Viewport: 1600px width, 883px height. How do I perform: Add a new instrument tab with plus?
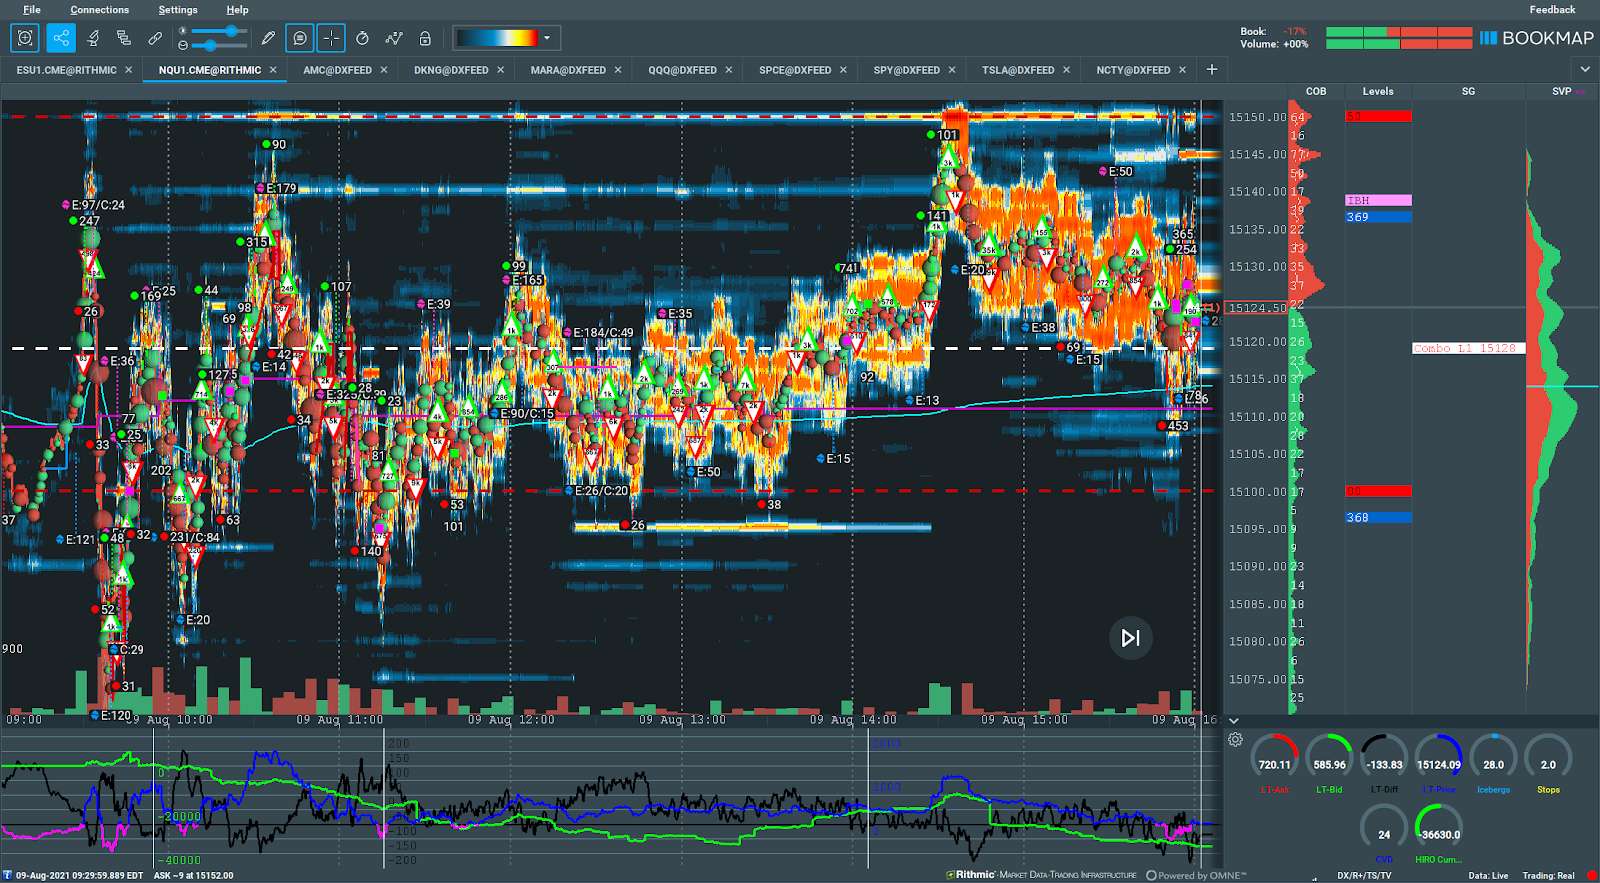[1212, 69]
